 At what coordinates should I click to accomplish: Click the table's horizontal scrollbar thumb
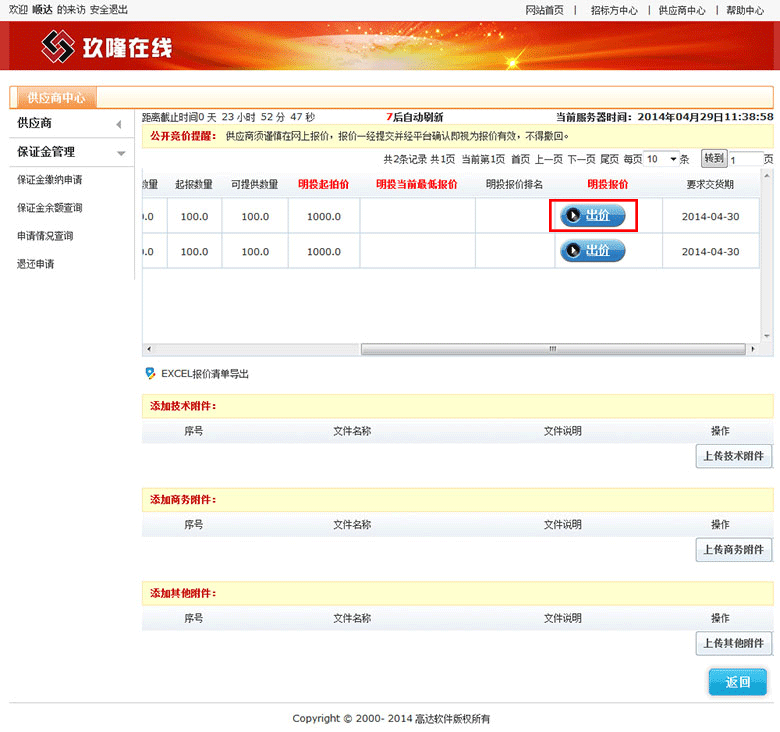point(550,350)
